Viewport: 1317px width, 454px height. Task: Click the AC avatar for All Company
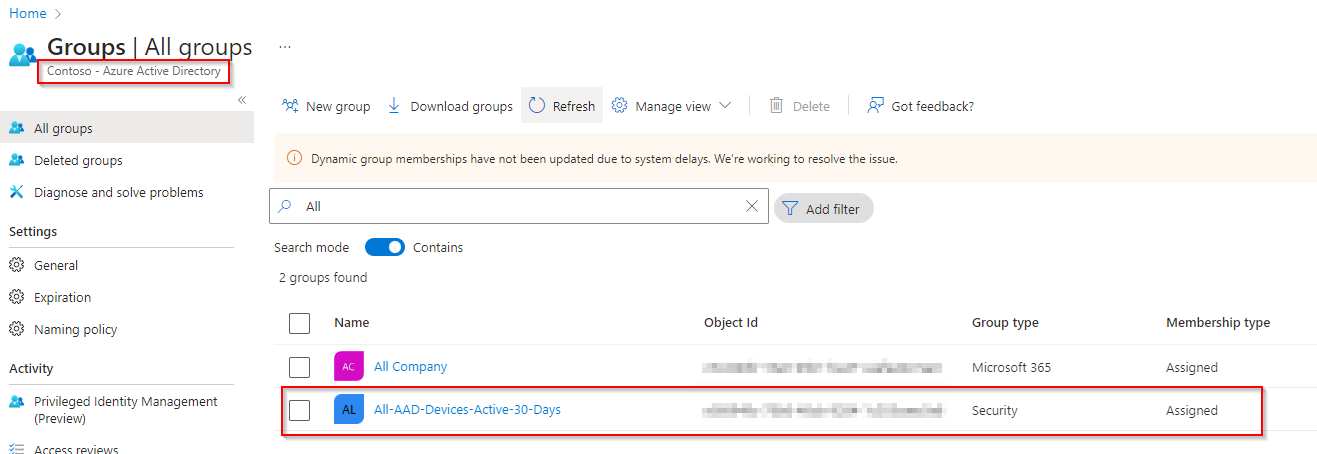[x=348, y=367]
